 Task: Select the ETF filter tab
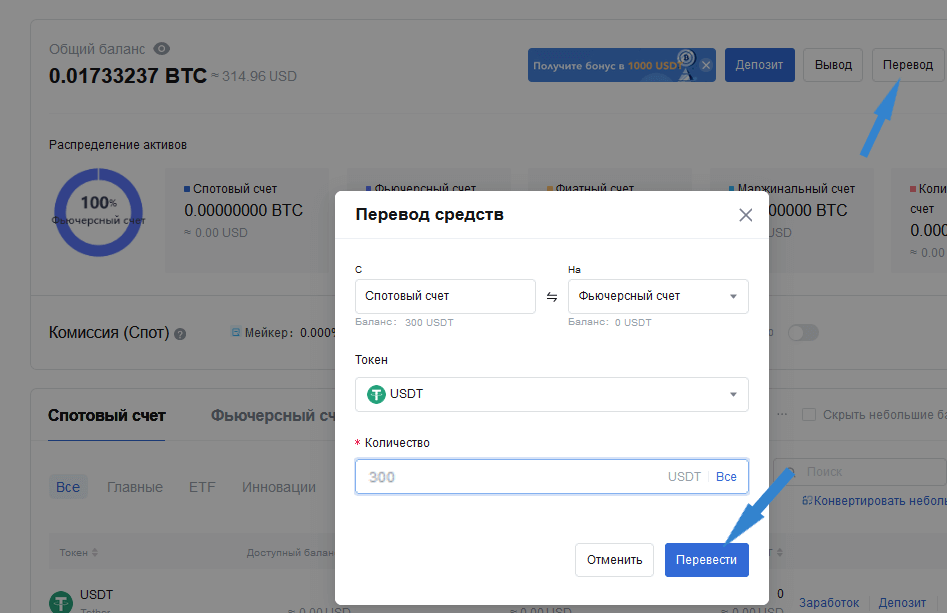pyautogui.click(x=202, y=487)
